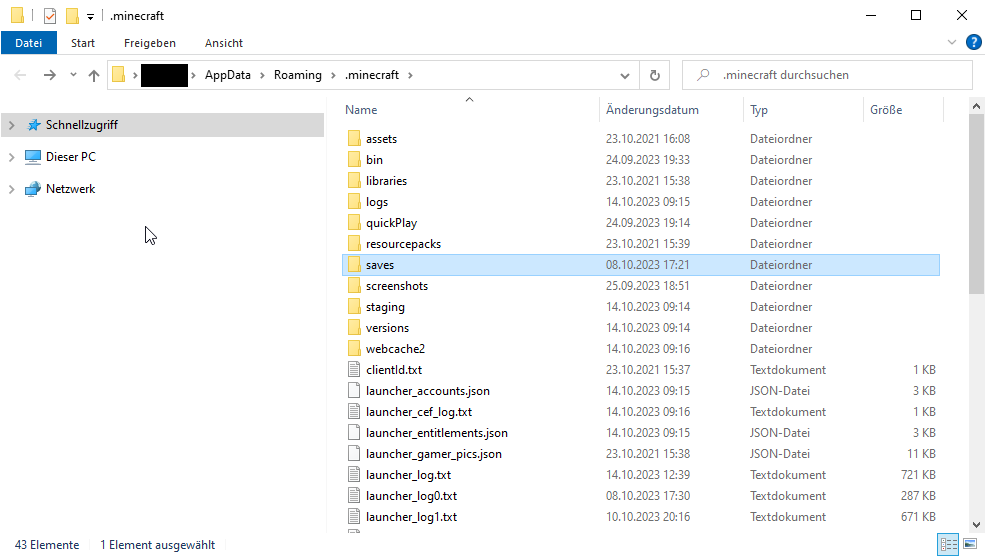Click AppData in the address path

228,75
